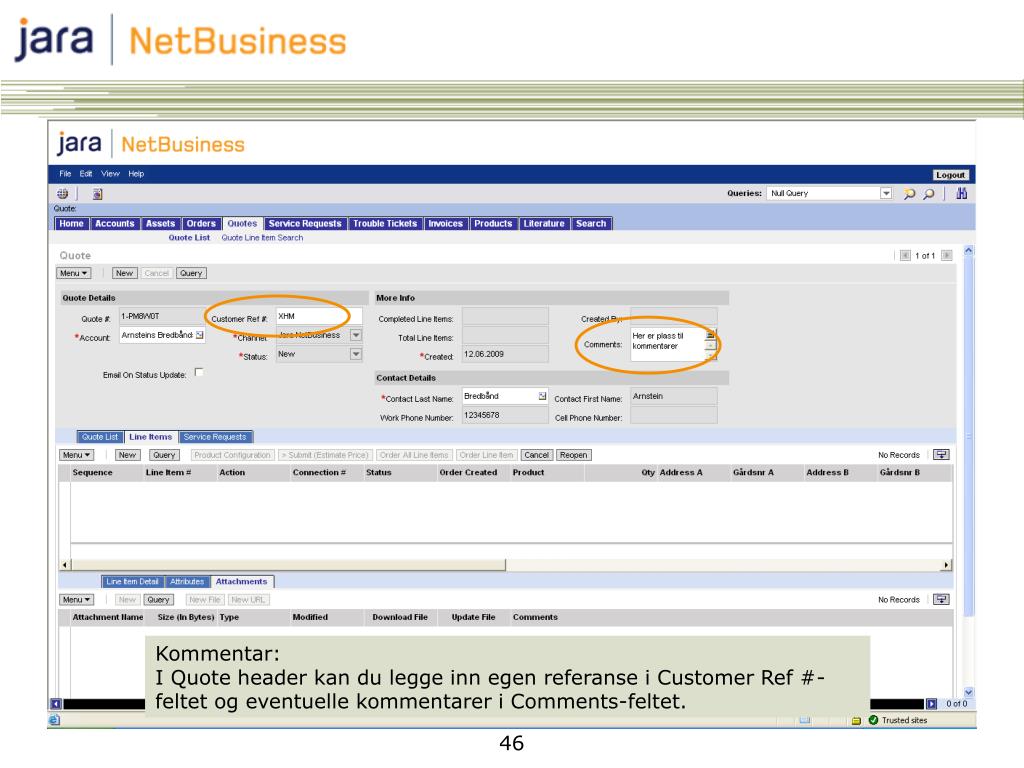Go to the Home tab

tap(71, 223)
